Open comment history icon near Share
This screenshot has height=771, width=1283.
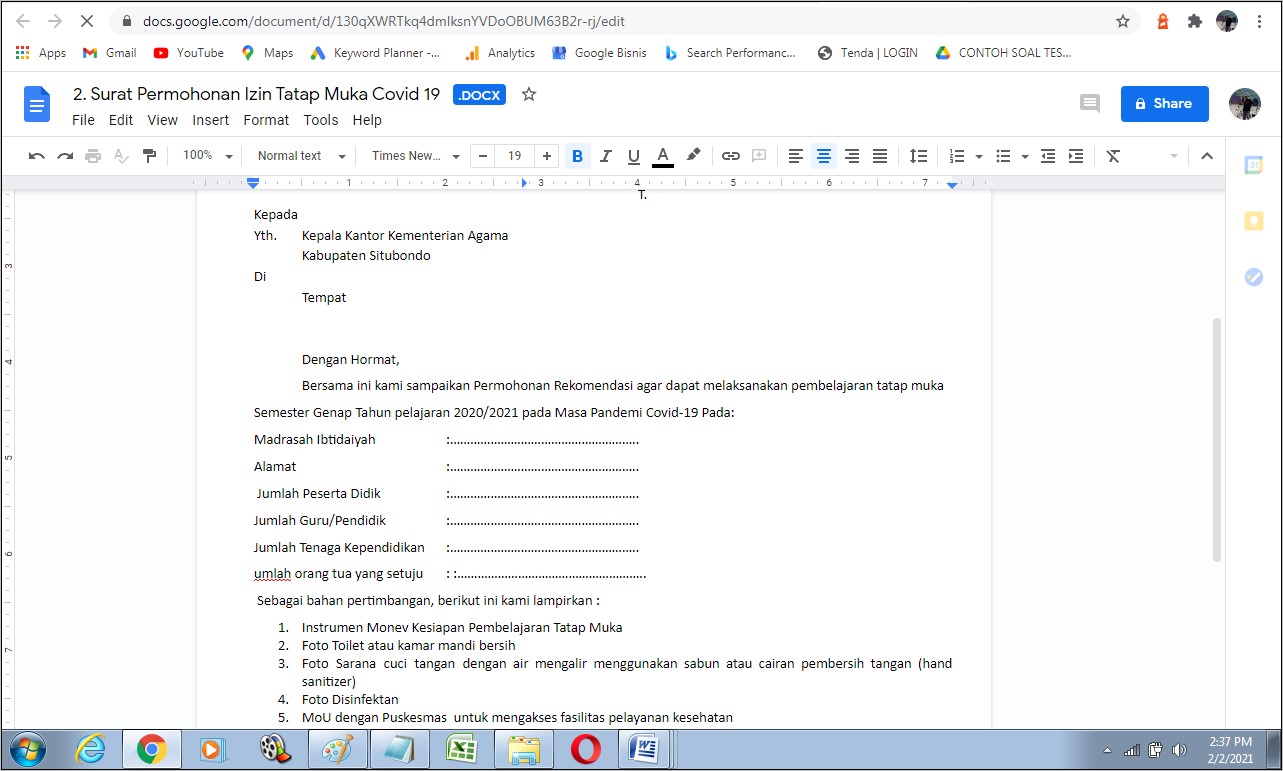tap(1090, 103)
